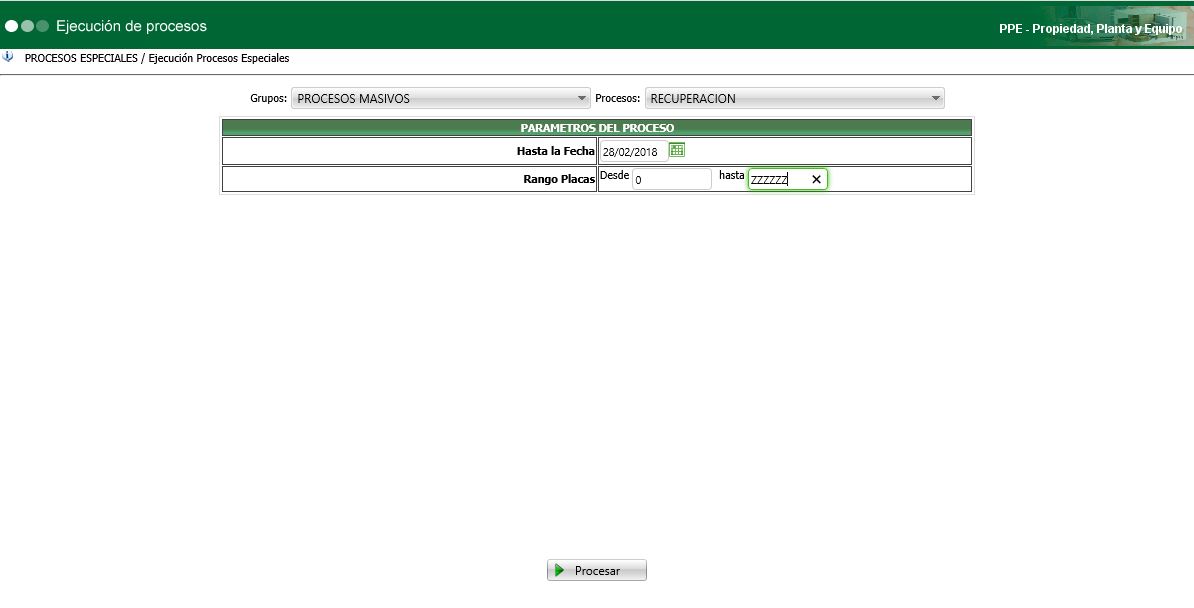Click the Rango Placas label
1194x608 pixels.
tap(559, 180)
